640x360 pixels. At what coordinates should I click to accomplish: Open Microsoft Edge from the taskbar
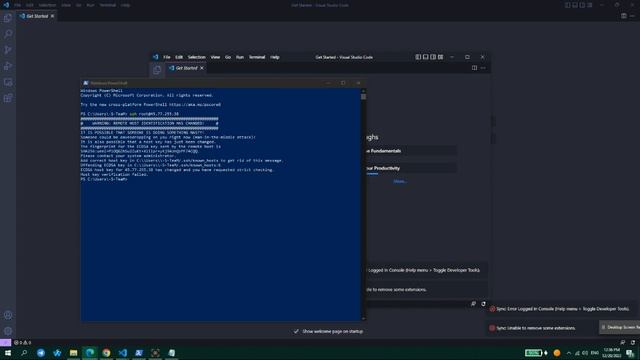tap(90, 353)
